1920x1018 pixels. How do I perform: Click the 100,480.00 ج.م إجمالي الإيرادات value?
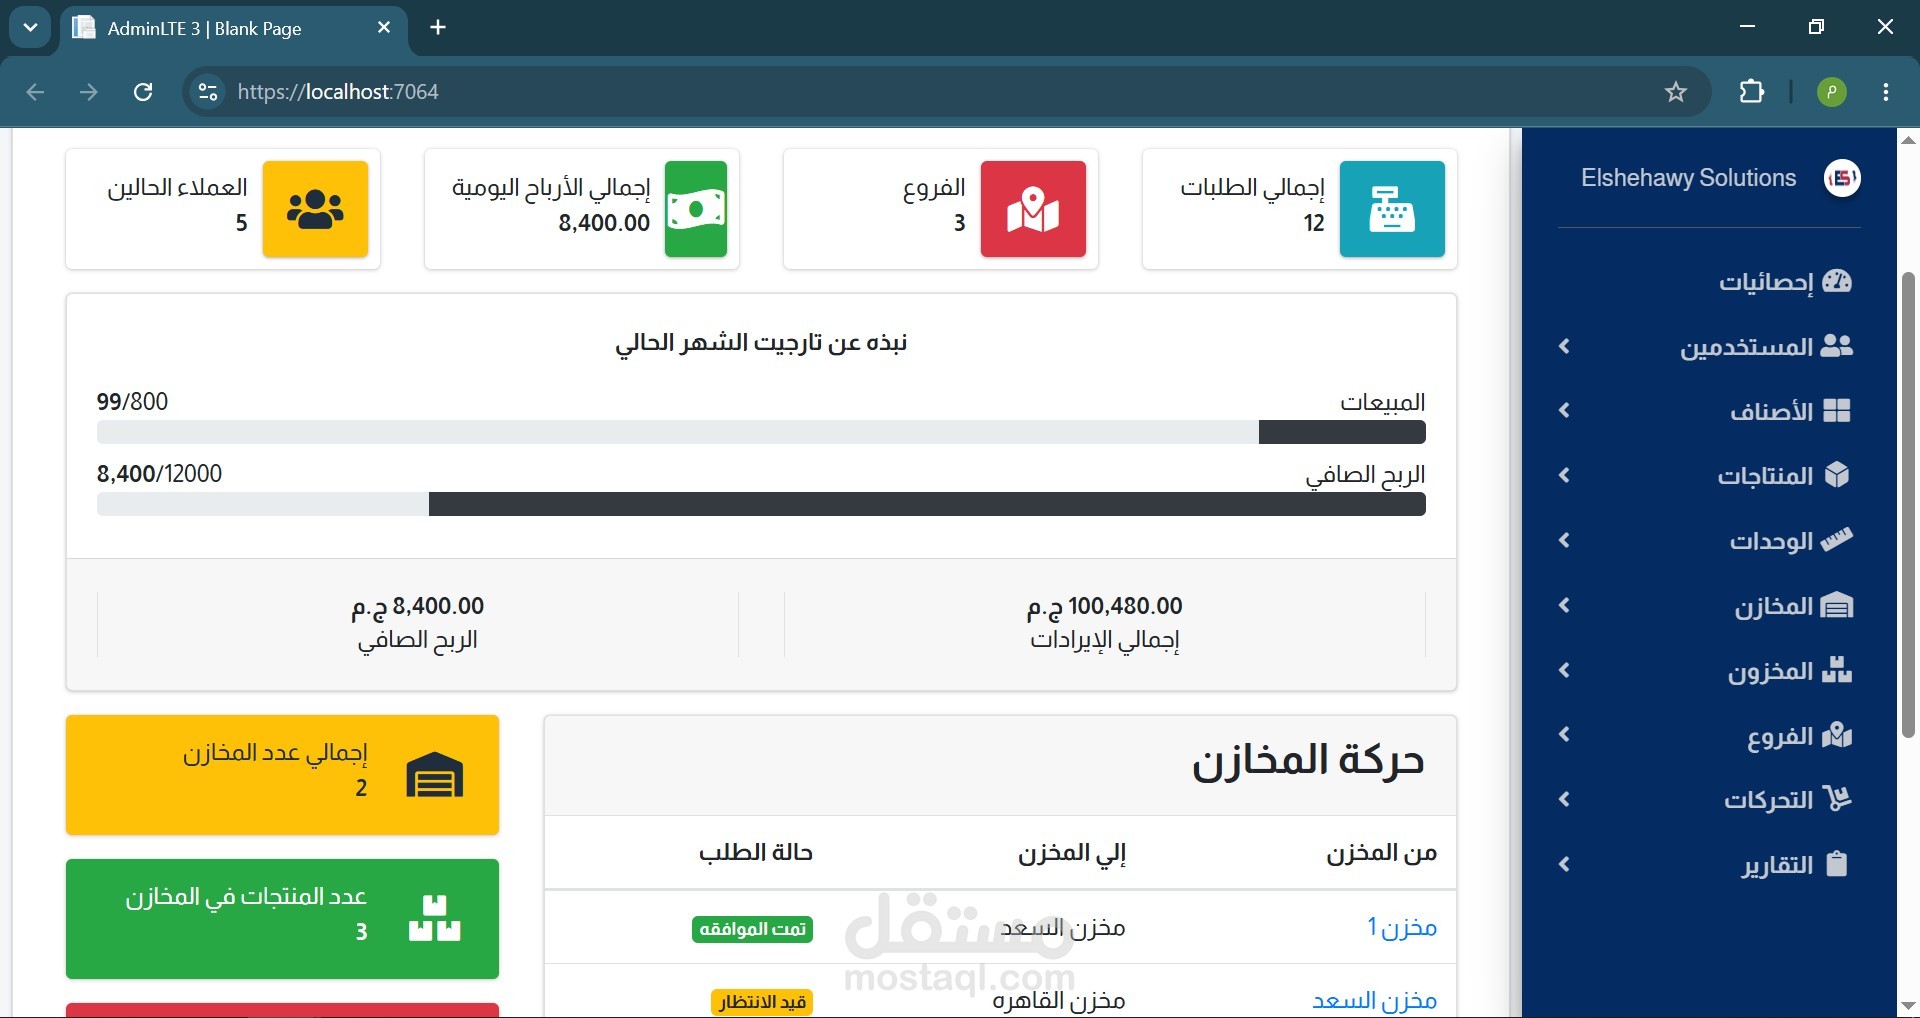click(1105, 606)
